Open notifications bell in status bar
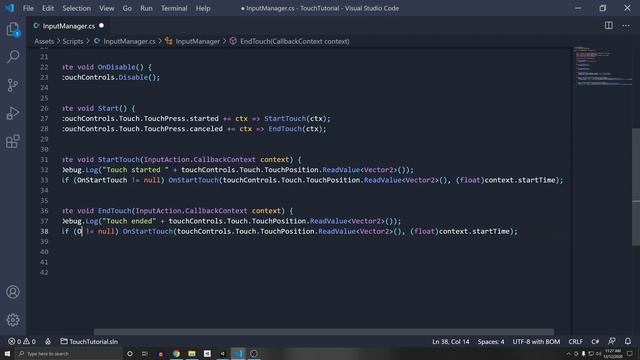 628,341
